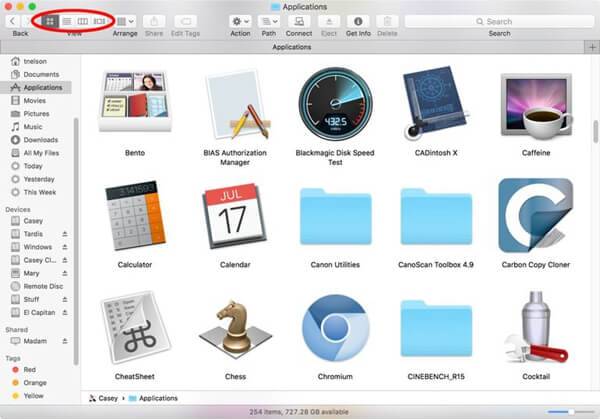Click Applications in the path bar
600x419 pixels.
(x=153, y=398)
